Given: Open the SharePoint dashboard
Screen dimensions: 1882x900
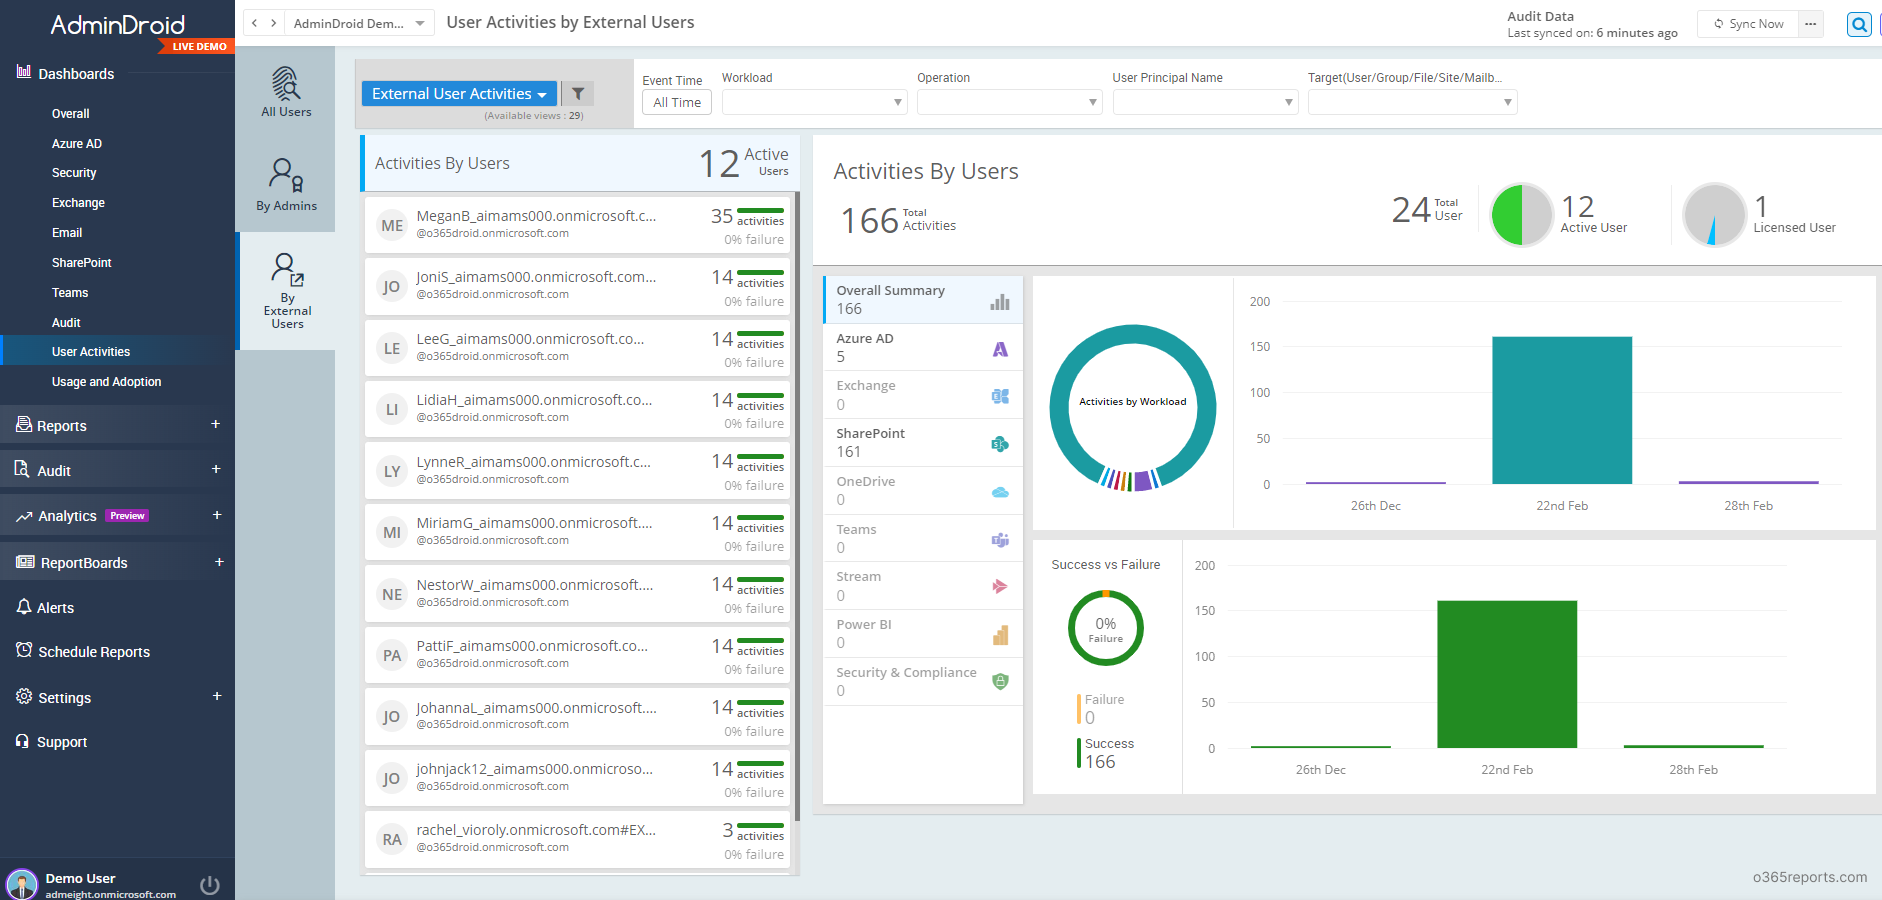Looking at the screenshot, I should click(82, 263).
